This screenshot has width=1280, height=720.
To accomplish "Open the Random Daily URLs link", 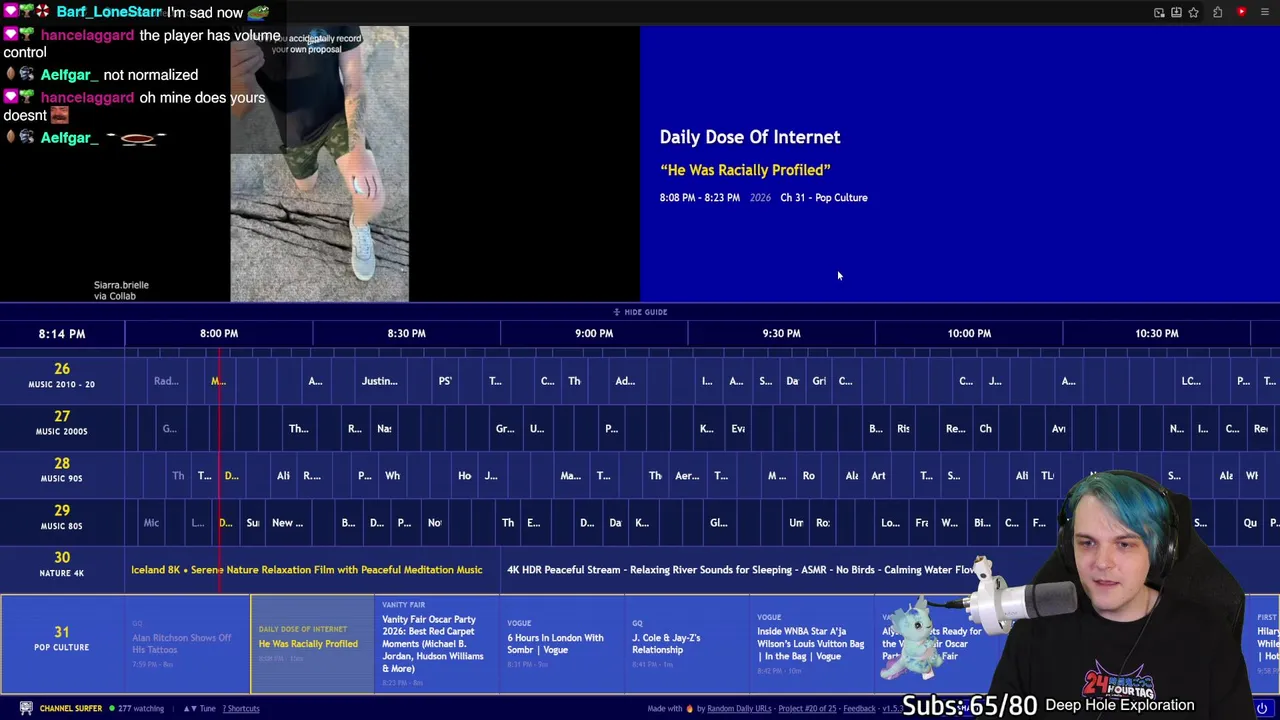I will pos(739,708).
